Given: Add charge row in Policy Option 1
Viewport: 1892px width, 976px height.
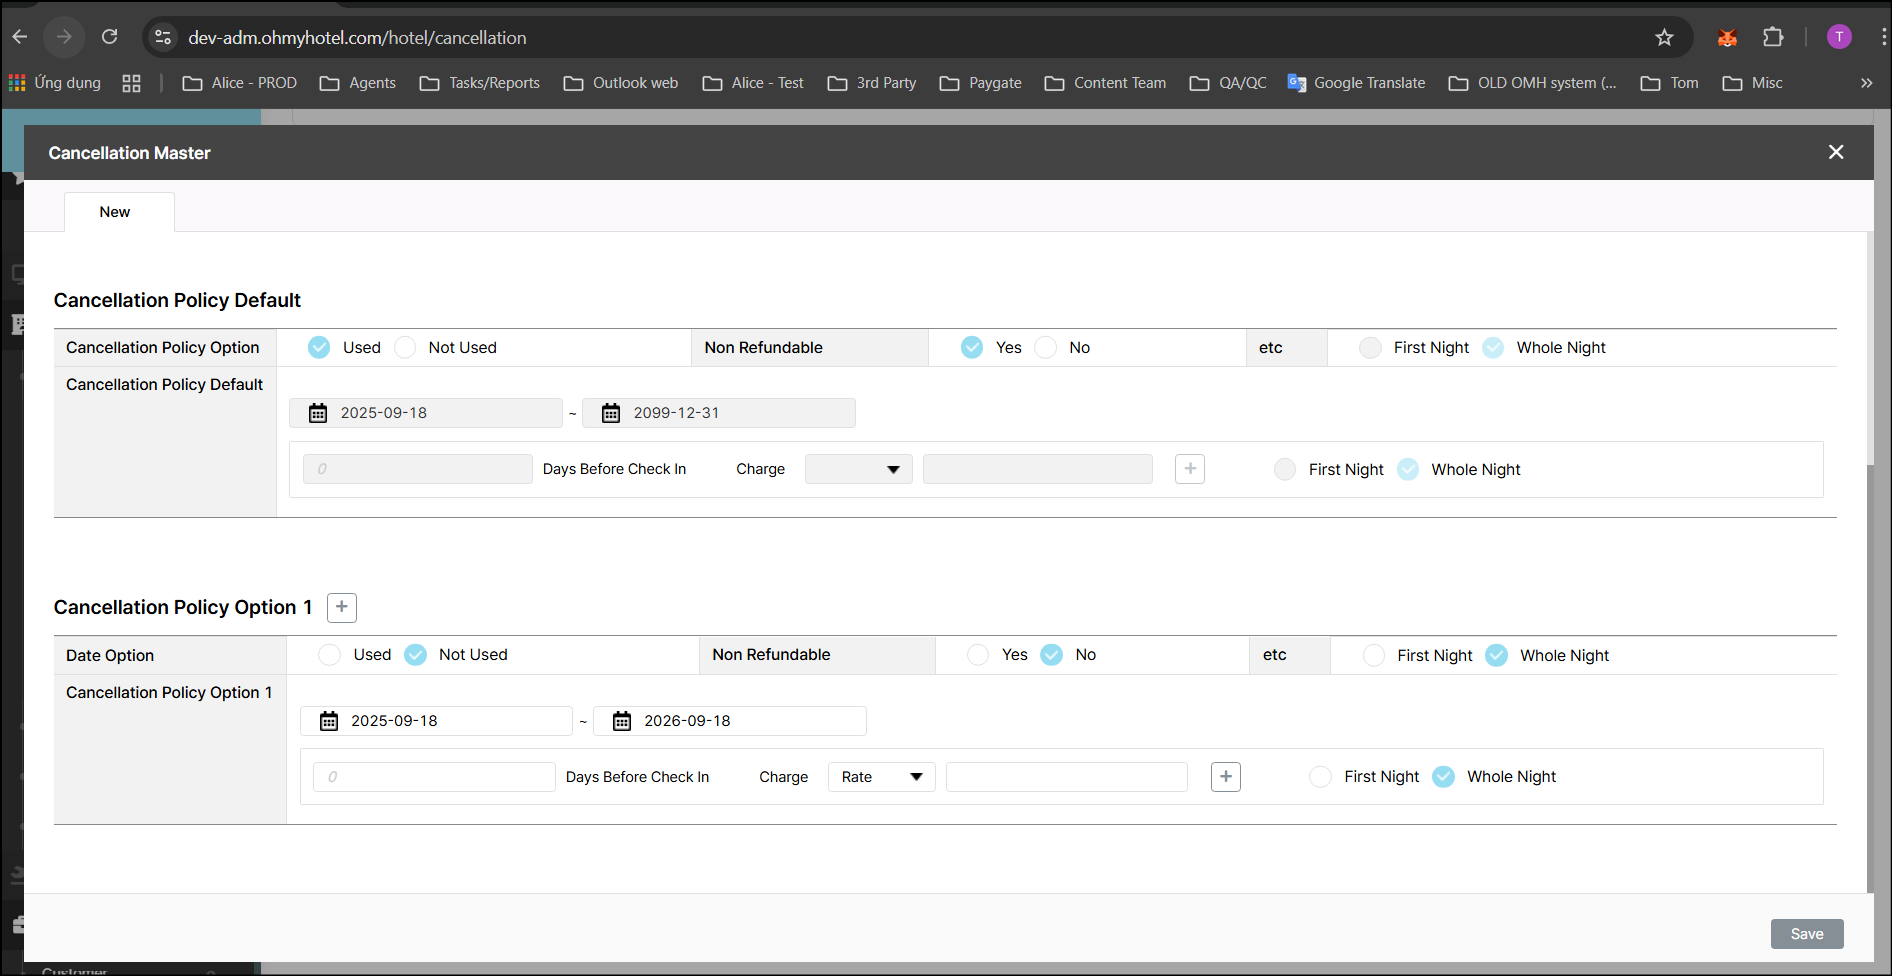Looking at the screenshot, I should pos(1226,777).
